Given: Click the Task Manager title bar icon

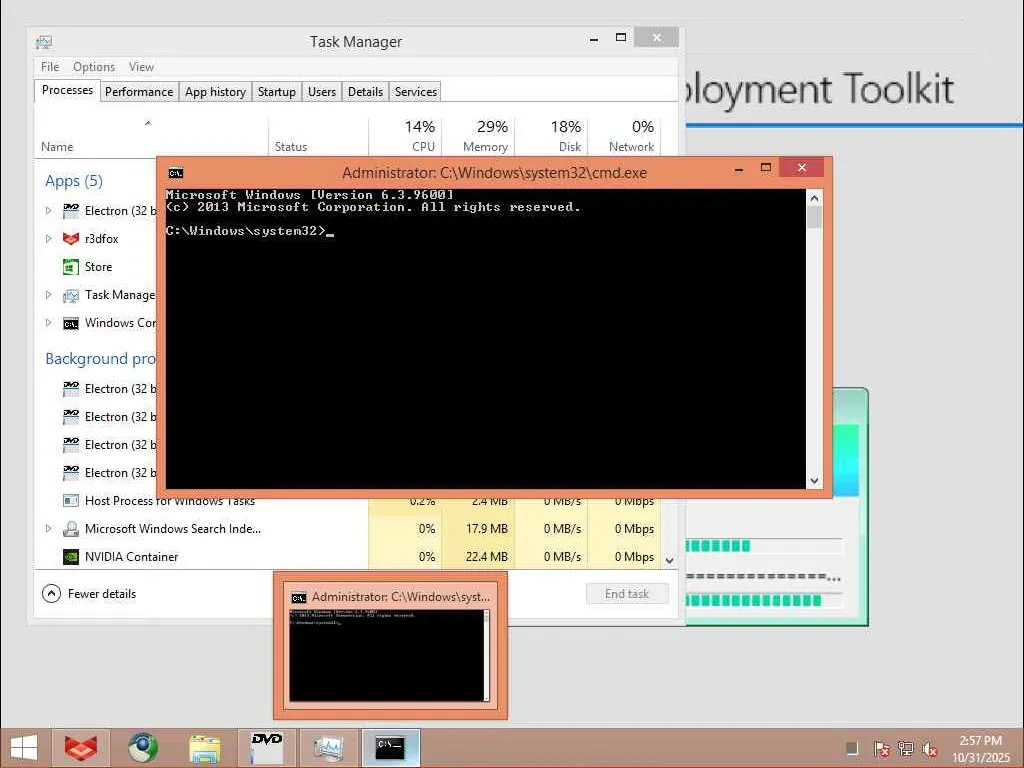Looking at the screenshot, I should click(x=44, y=42).
